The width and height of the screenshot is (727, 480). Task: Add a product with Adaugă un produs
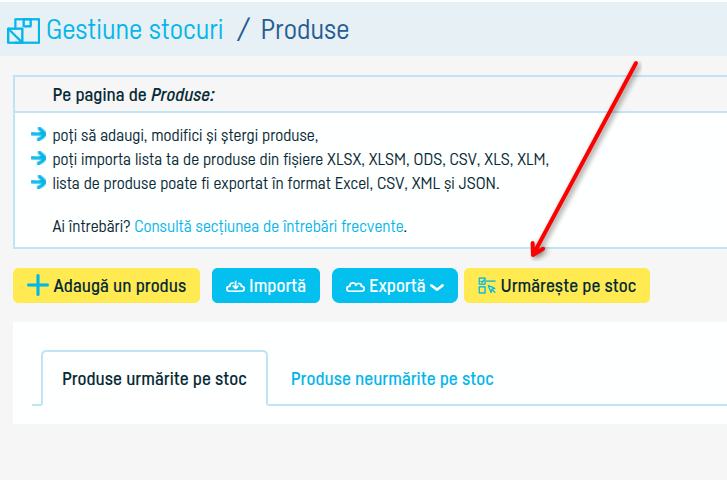pos(107,286)
